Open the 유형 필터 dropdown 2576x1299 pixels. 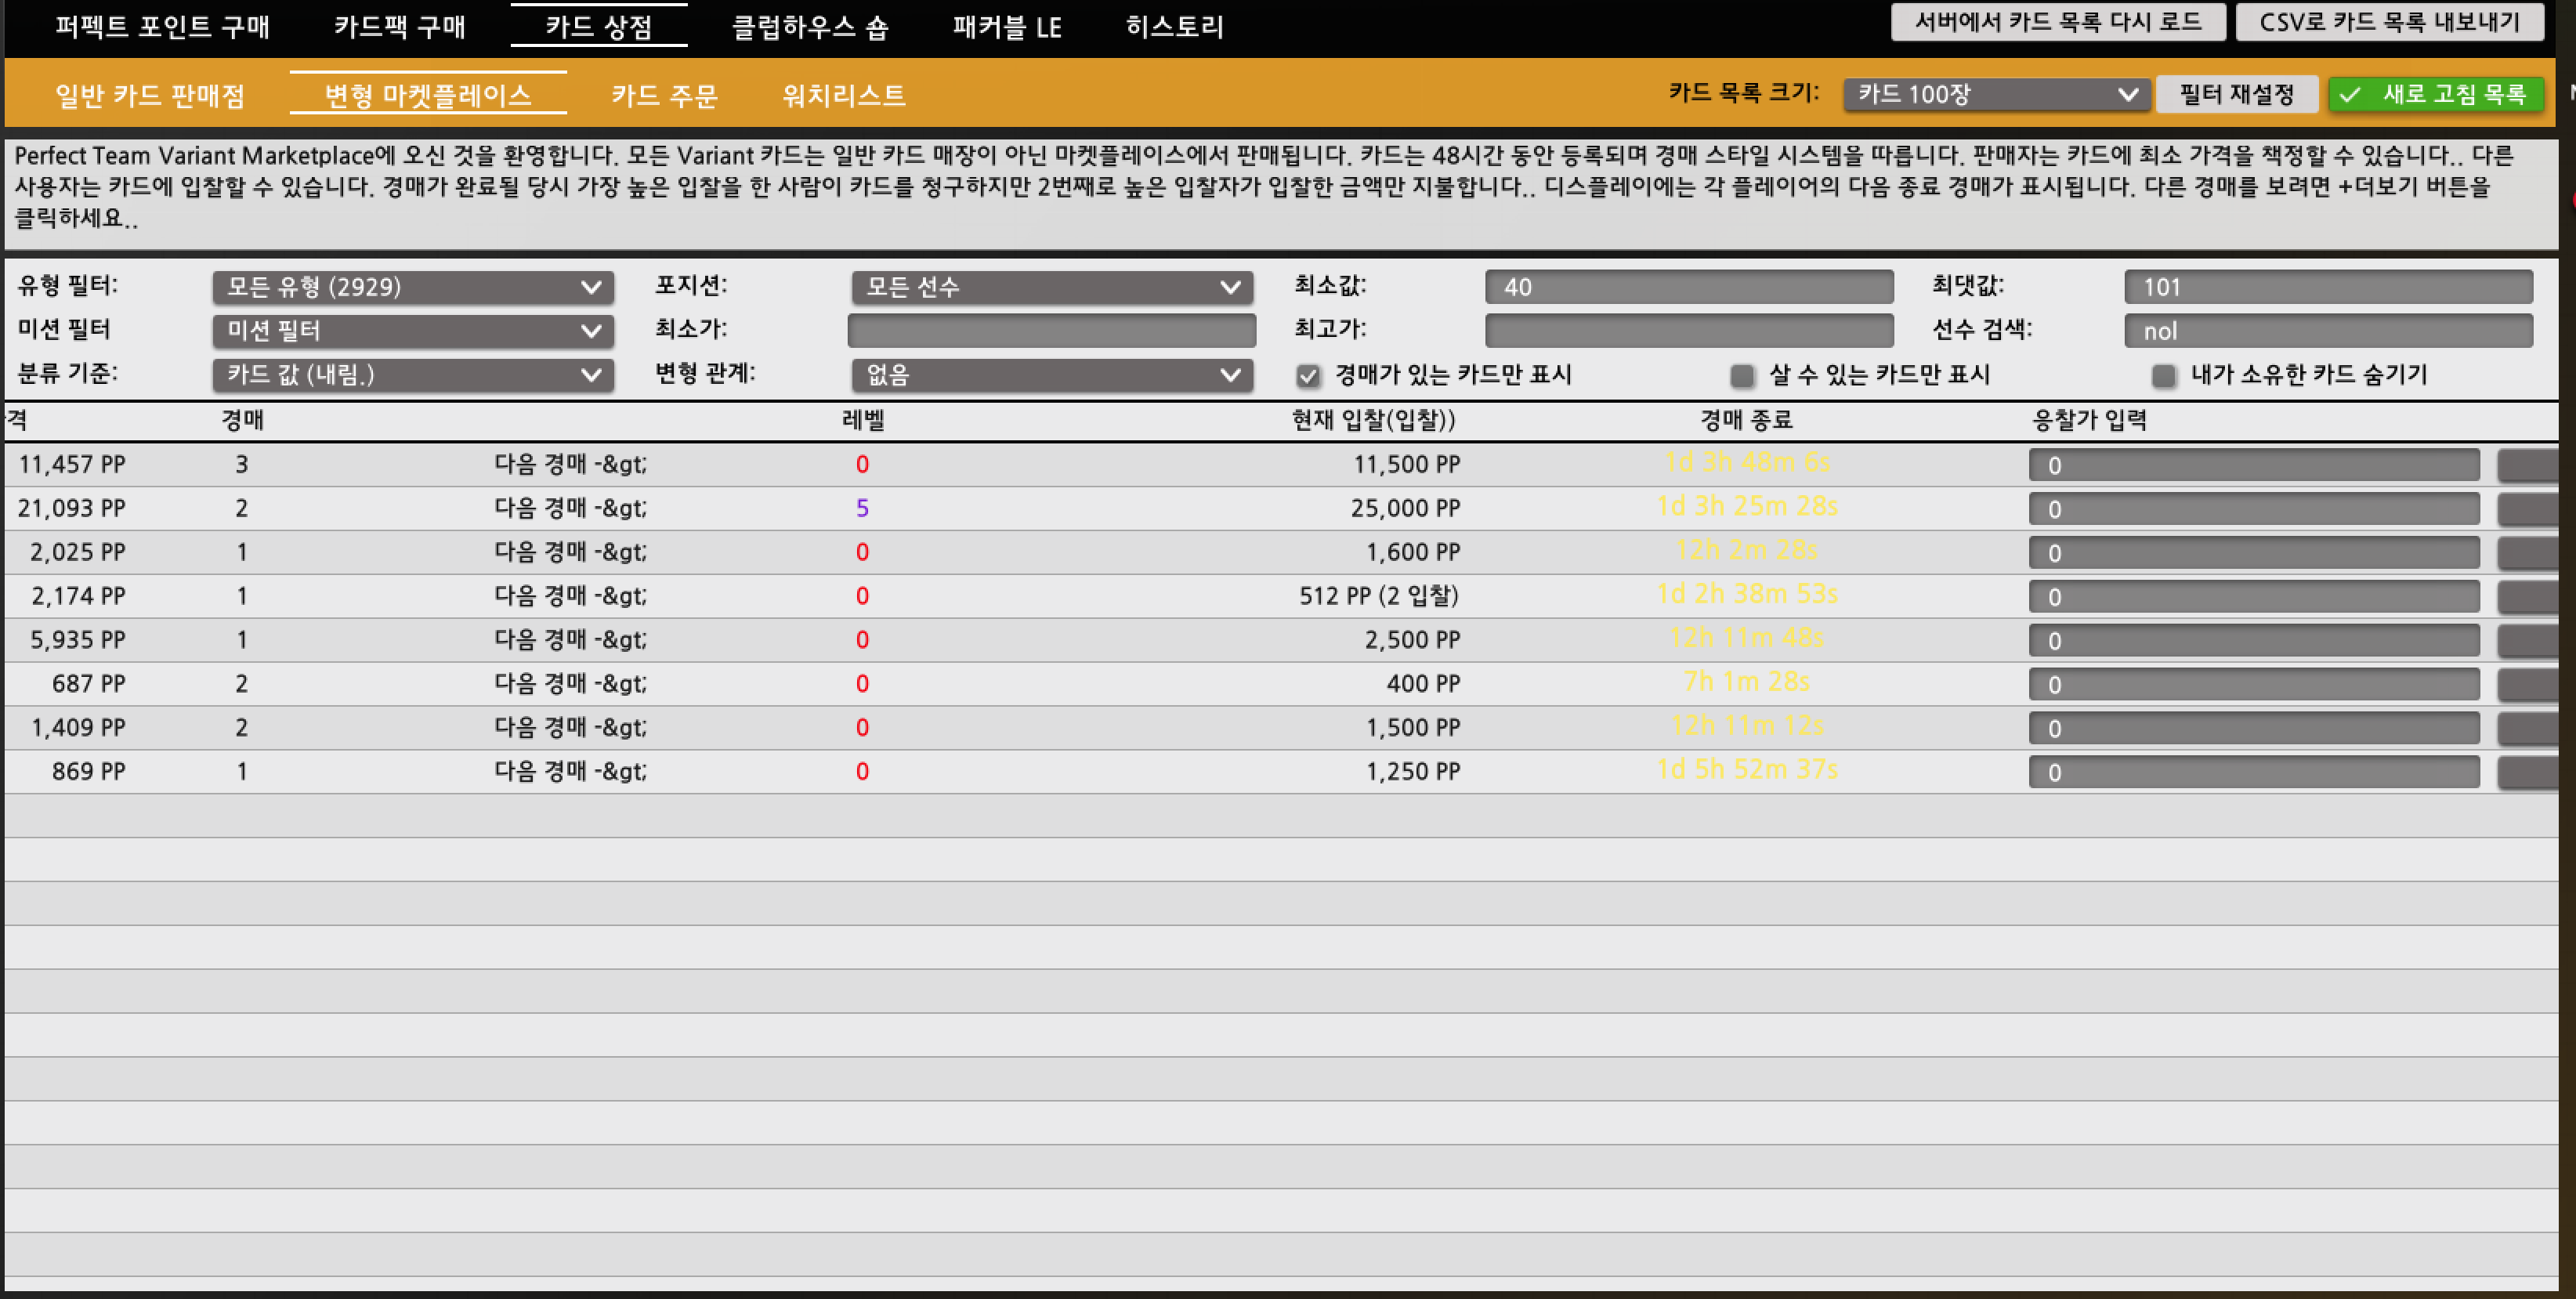(412, 287)
